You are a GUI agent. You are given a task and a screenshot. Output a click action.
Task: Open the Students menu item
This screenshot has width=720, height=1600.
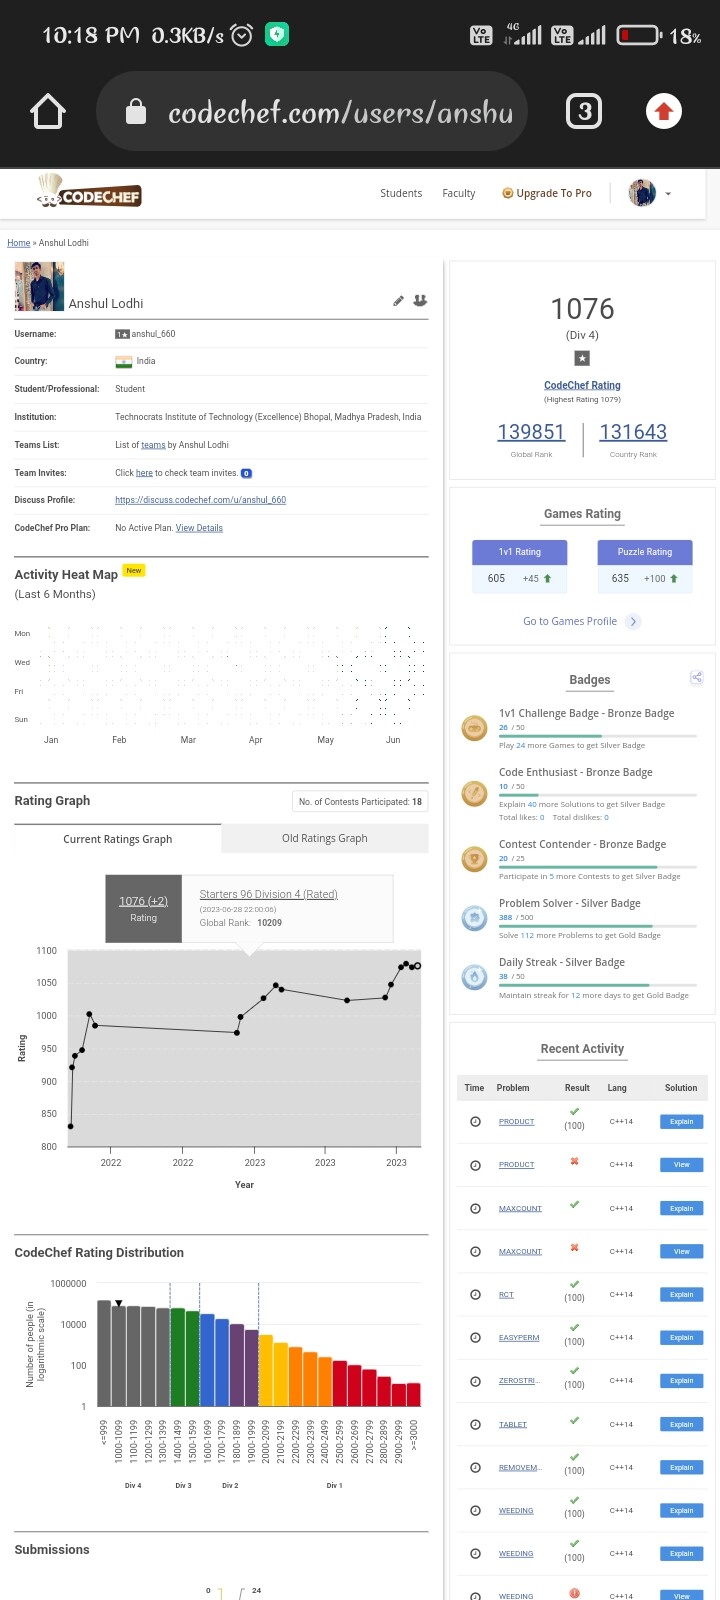point(401,193)
